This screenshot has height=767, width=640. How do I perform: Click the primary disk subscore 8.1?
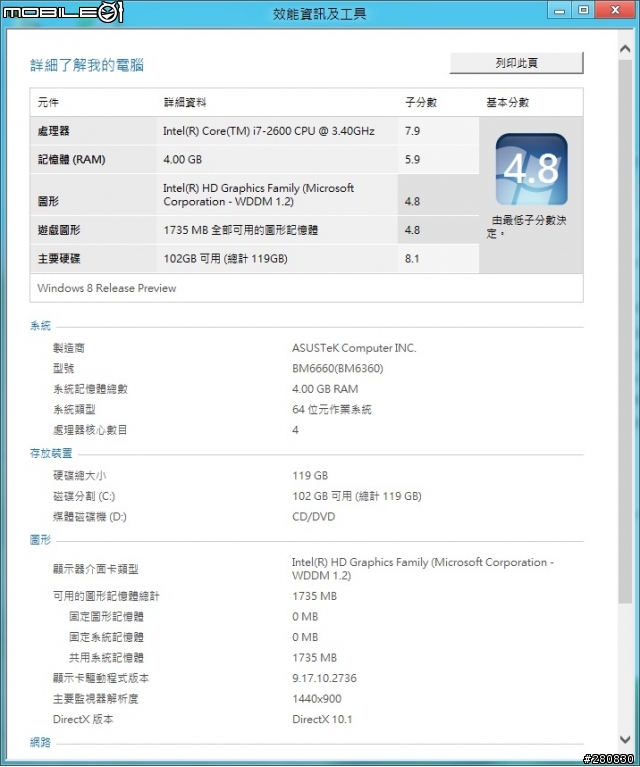[x=412, y=258]
